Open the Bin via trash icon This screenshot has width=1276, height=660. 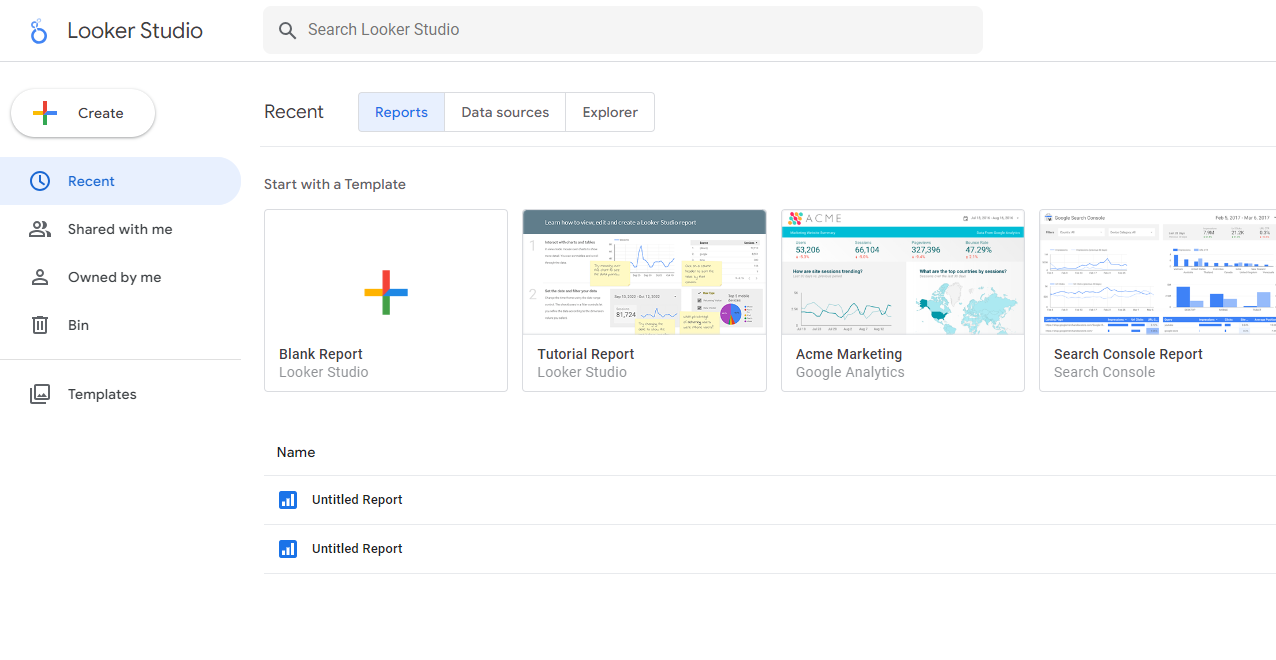point(40,325)
